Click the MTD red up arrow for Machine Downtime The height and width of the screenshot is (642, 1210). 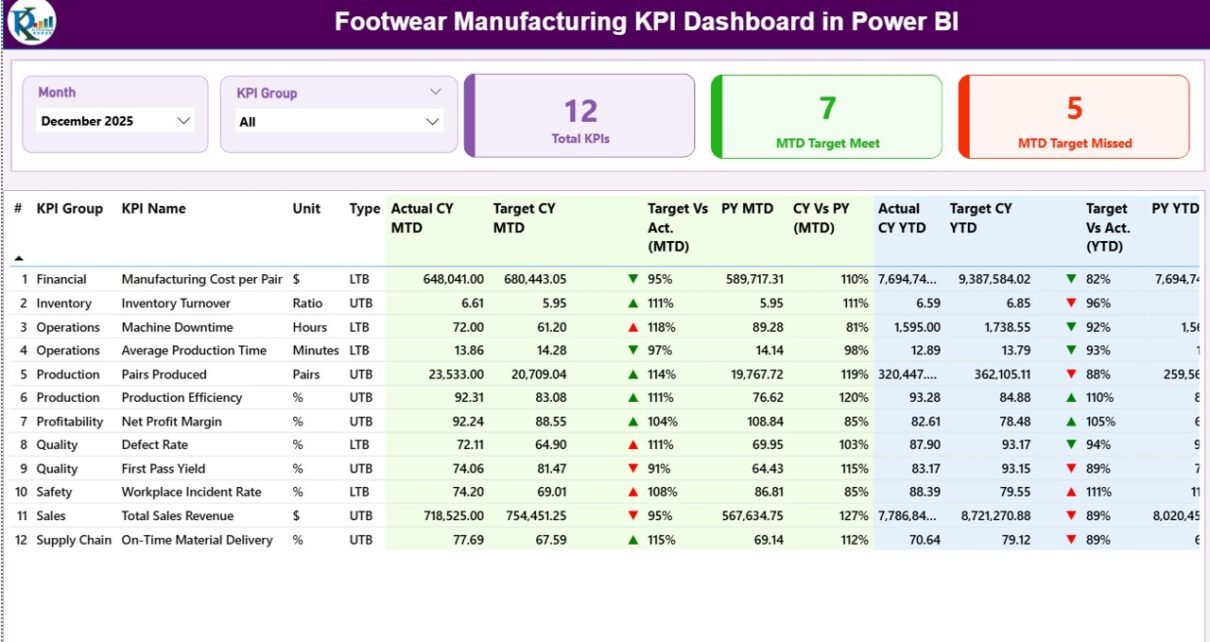(632, 327)
